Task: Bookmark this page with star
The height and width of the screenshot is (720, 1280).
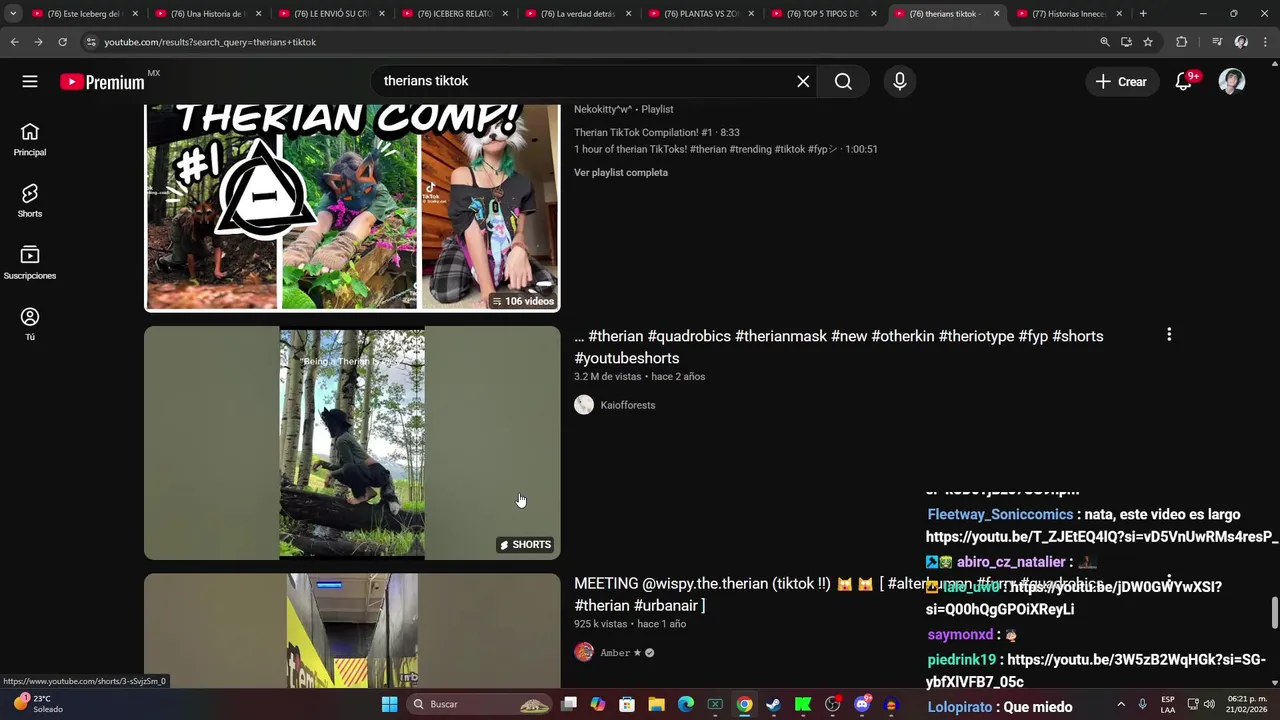Action: click(1148, 42)
